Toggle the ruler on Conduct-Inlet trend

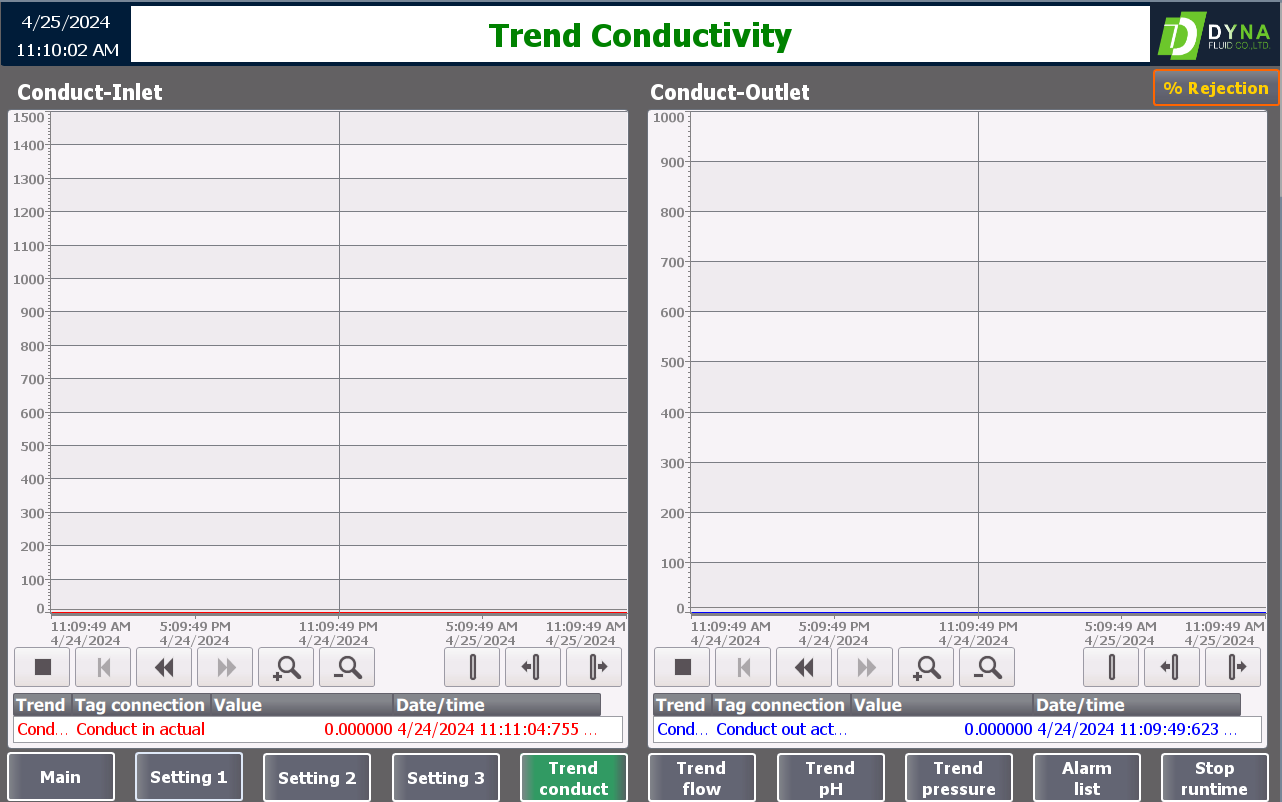coord(472,667)
